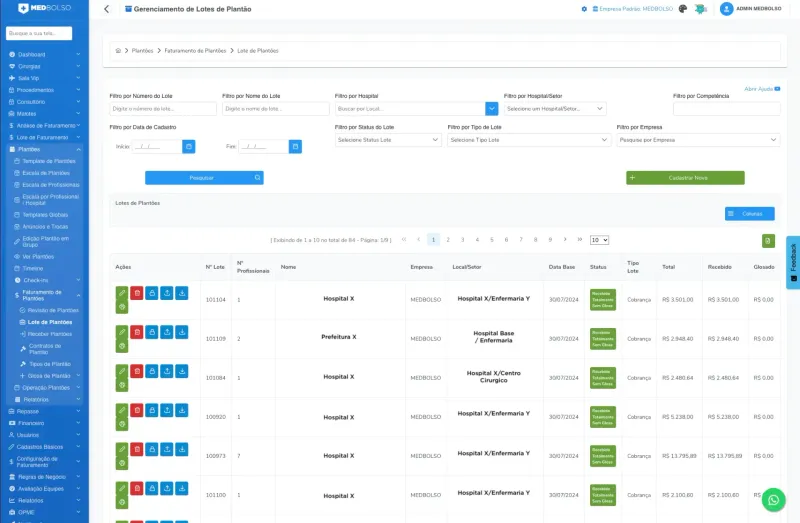This screenshot has height=523, width=800.
Task: Open the Pesquise por Empresa dropdown
Action: click(x=698, y=140)
